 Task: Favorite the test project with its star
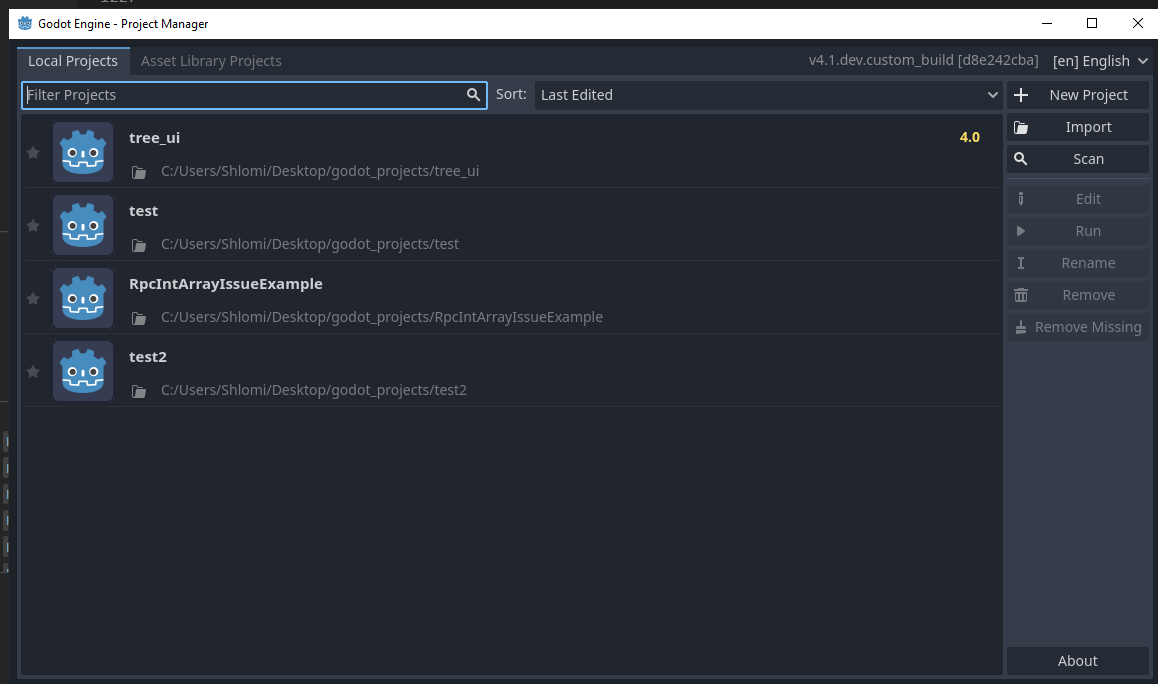click(x=32, y=225)
